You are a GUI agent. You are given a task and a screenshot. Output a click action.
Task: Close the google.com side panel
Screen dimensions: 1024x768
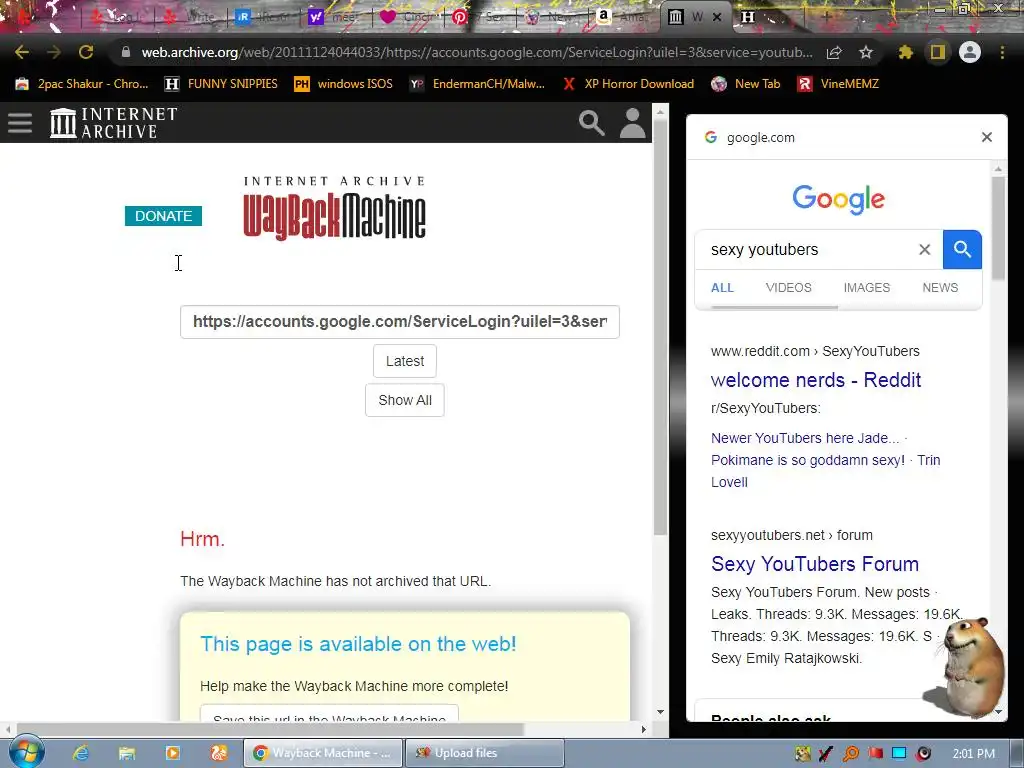pos(987,137)
